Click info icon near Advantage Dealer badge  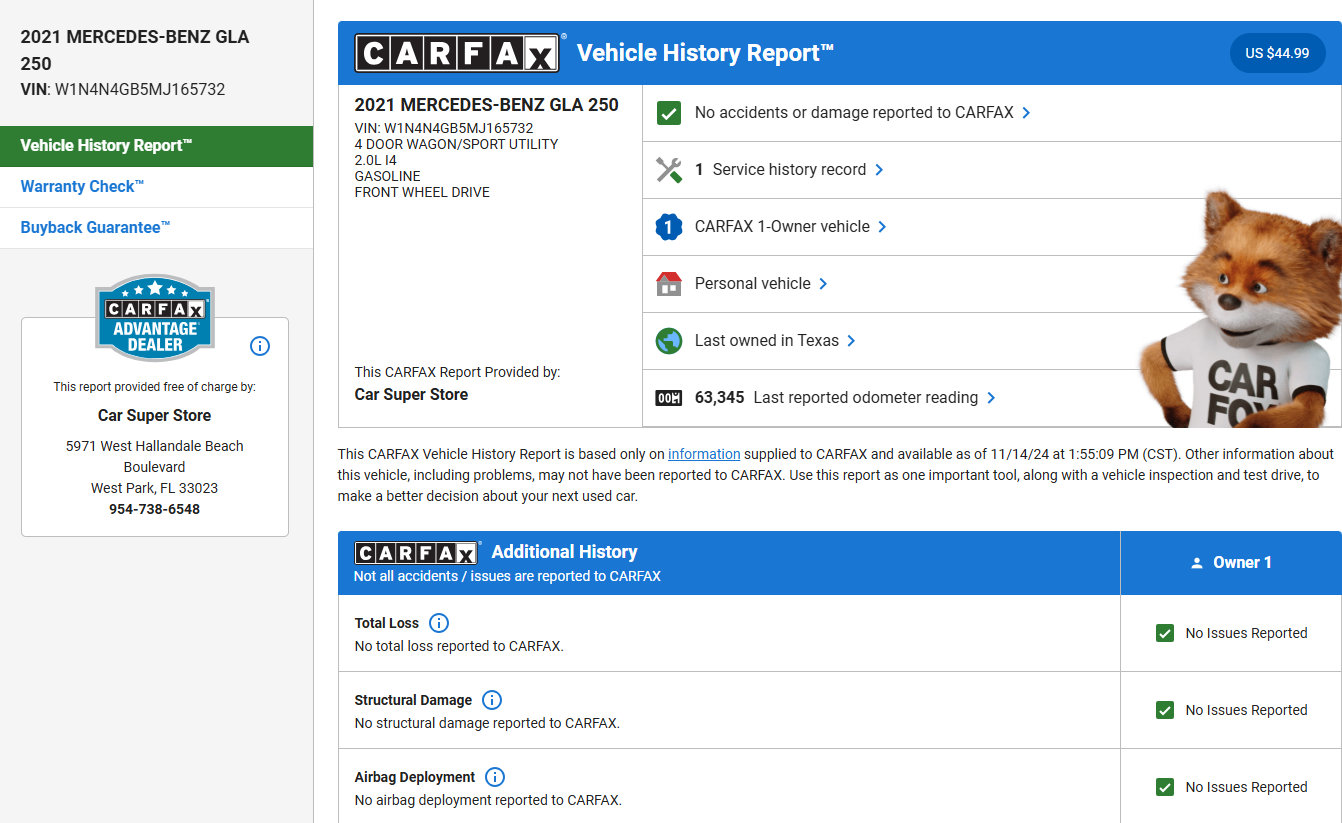(x=260, y=346)
